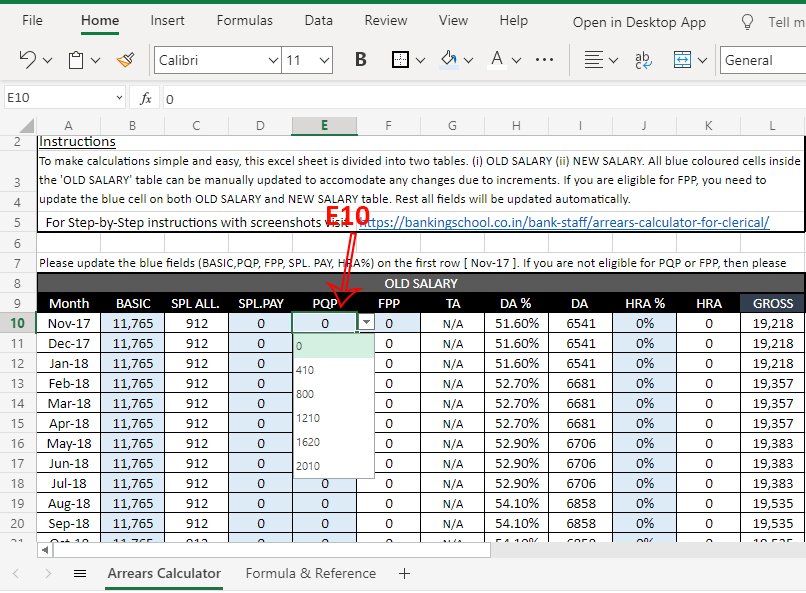The height and width of the screenshot is (593, 806).
Task: Choose 1210 from the PQP dropdown list
Action: point(307,417)
